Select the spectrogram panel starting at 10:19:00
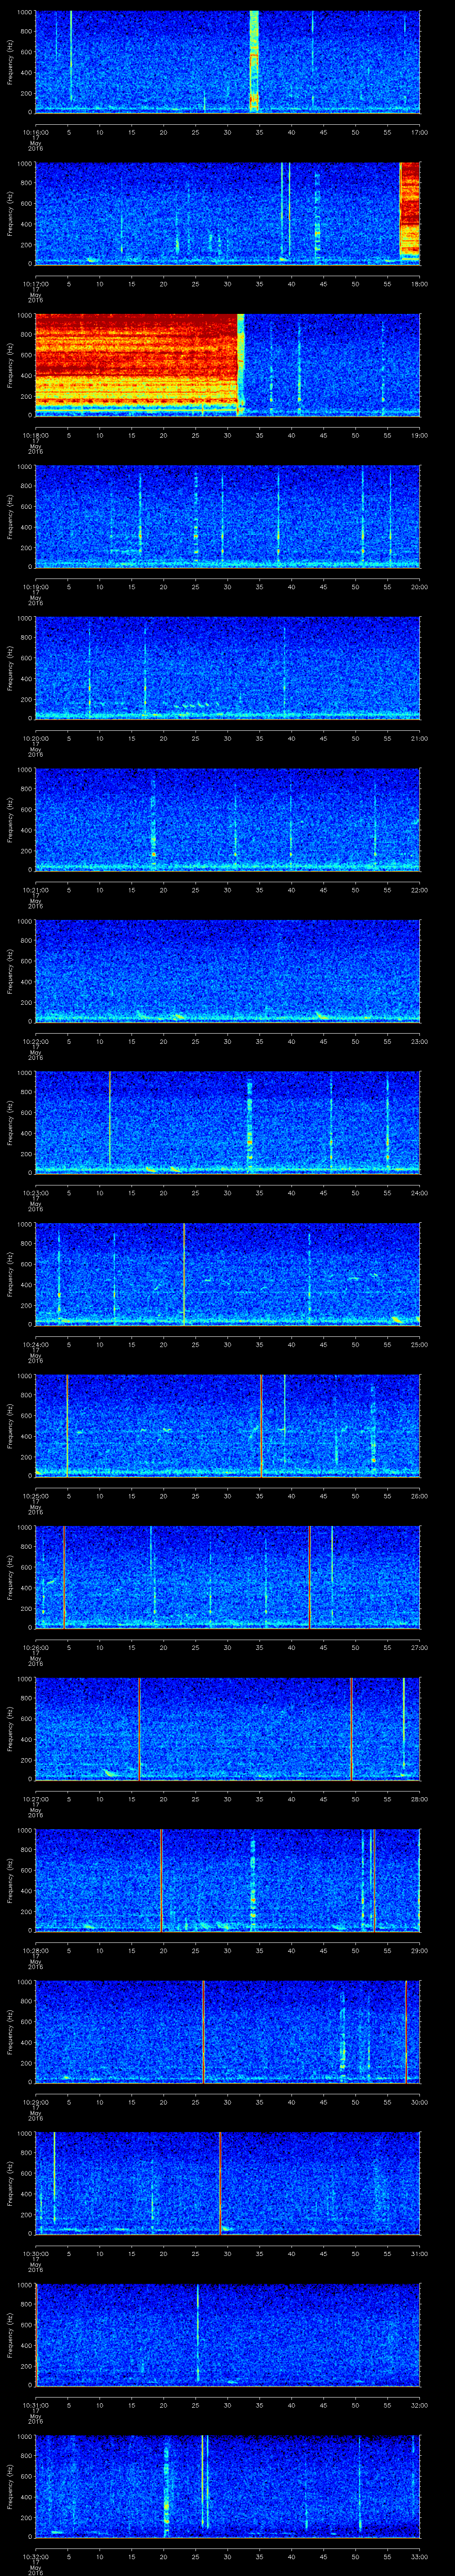 coord(227,516)
